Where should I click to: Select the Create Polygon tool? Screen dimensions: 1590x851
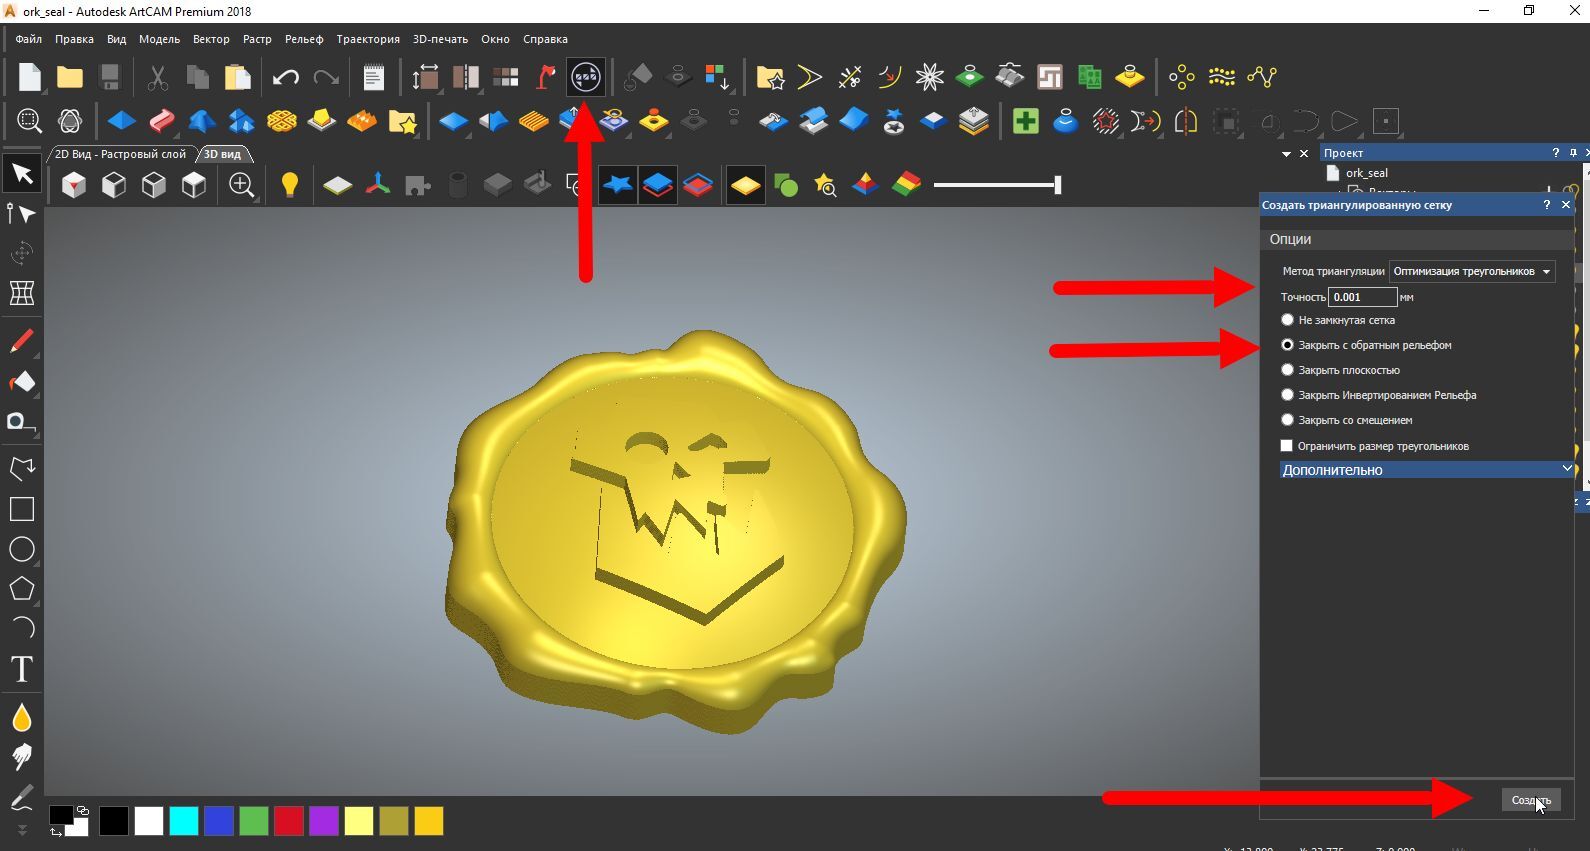pos(22,589)
